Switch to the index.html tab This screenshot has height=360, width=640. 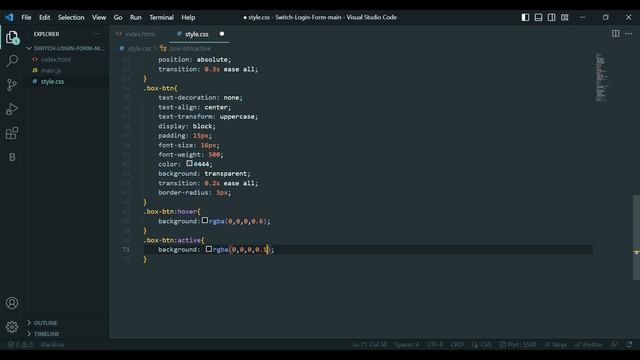(139, 34)
